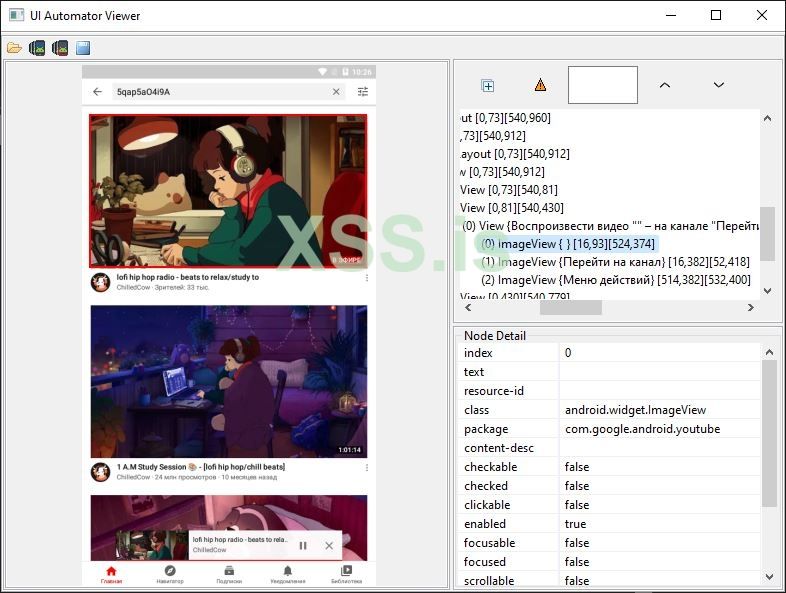Click the 1 A.M Study Session thumbnail
This screenshot has width=786, height=593.
(x=229, y=381)
